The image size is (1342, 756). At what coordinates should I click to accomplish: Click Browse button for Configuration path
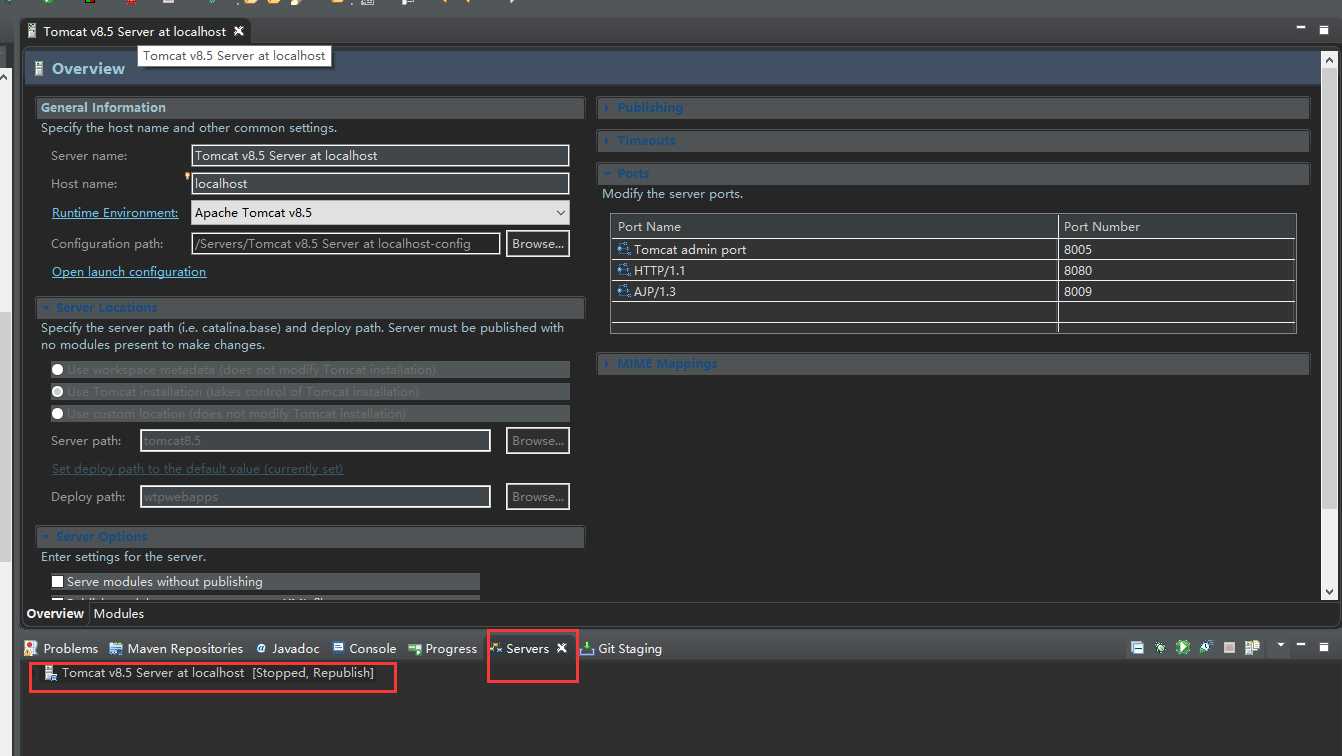point(538,243)
